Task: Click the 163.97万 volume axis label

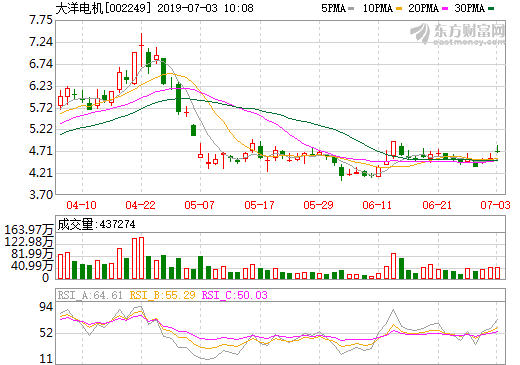Action: 29,230
